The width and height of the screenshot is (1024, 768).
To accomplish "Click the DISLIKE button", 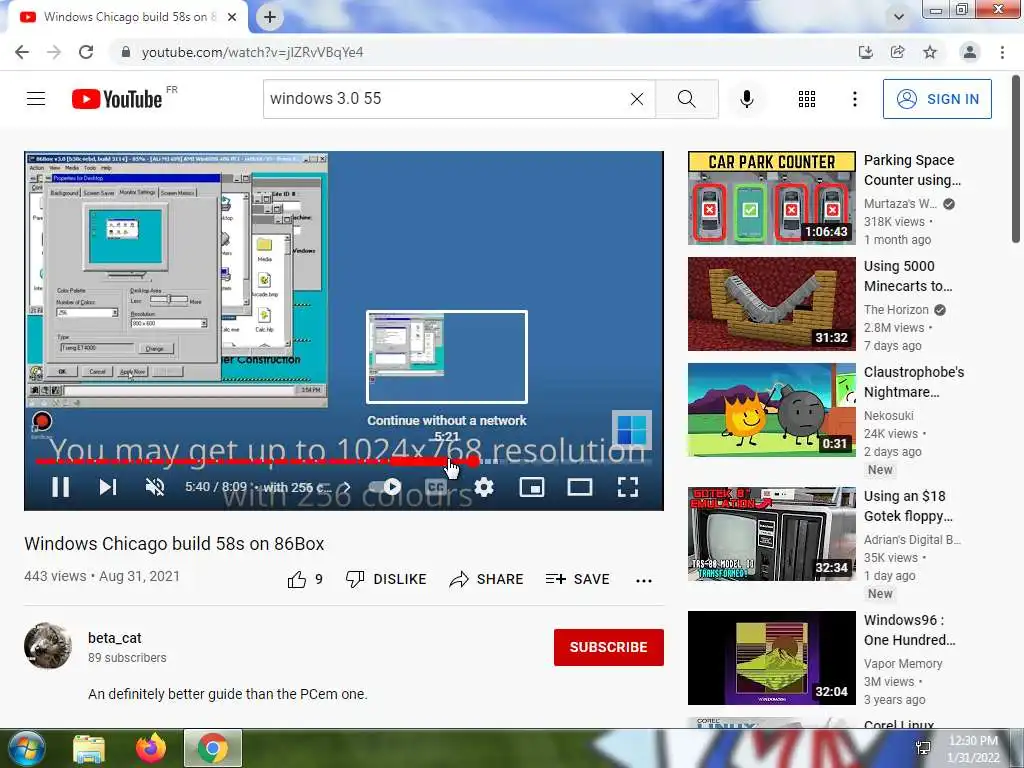I will point(386,579).
